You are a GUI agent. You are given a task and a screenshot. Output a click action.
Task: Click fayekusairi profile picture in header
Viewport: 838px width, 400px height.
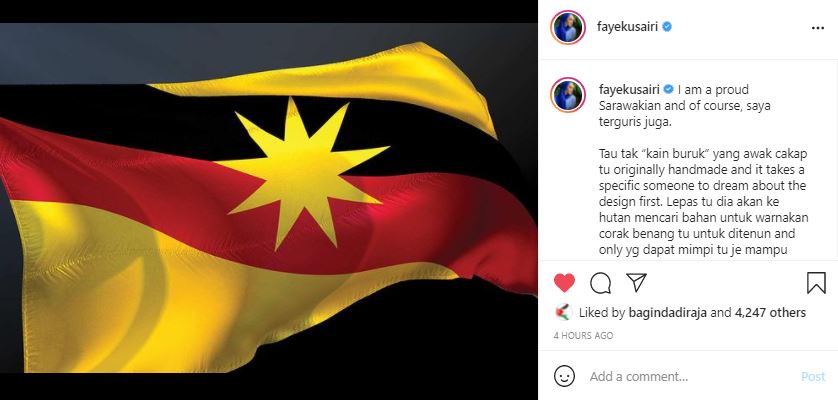click(x=568, y=27)
